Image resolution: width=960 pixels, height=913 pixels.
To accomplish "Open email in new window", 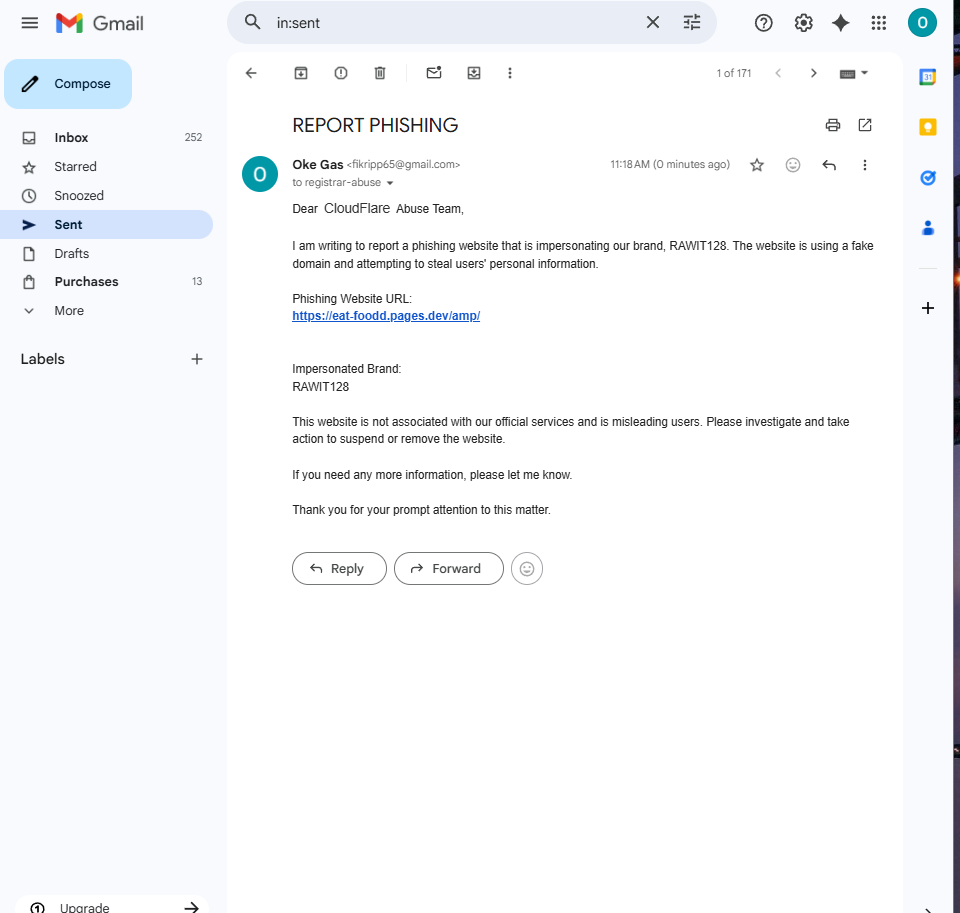I will tap(864, 126).
